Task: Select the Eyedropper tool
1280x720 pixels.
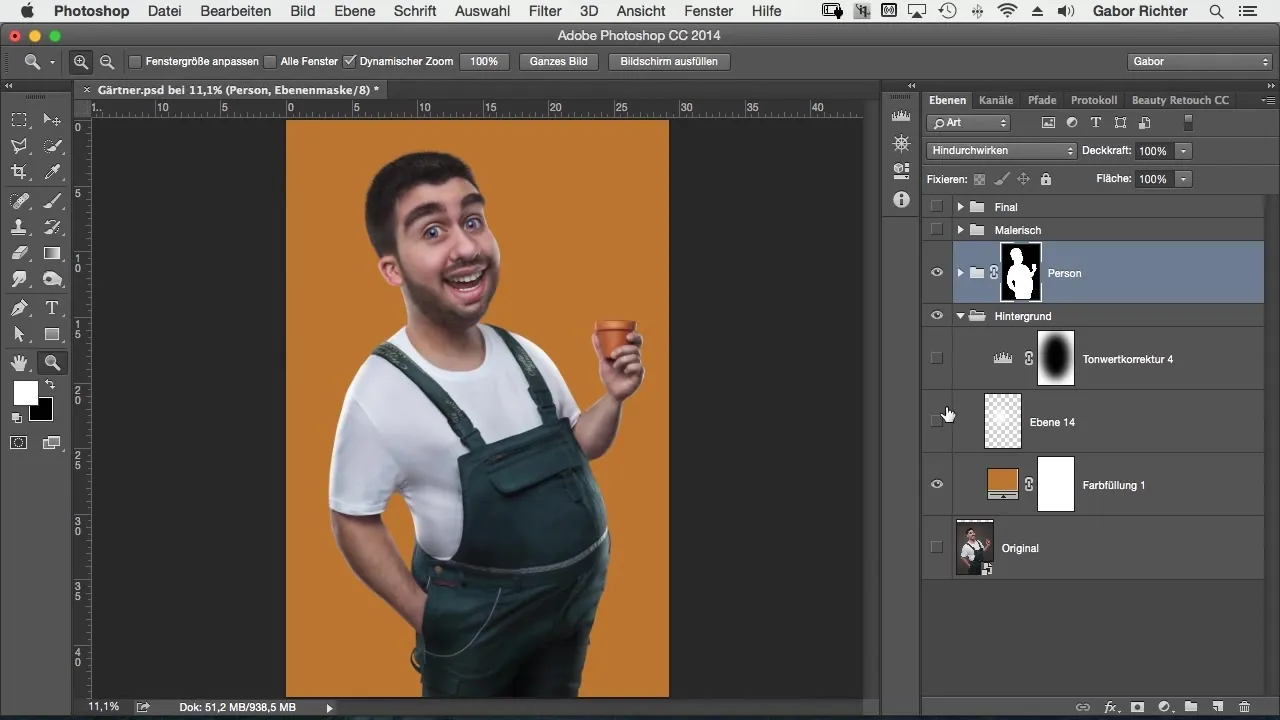Action: coord(52,173)
